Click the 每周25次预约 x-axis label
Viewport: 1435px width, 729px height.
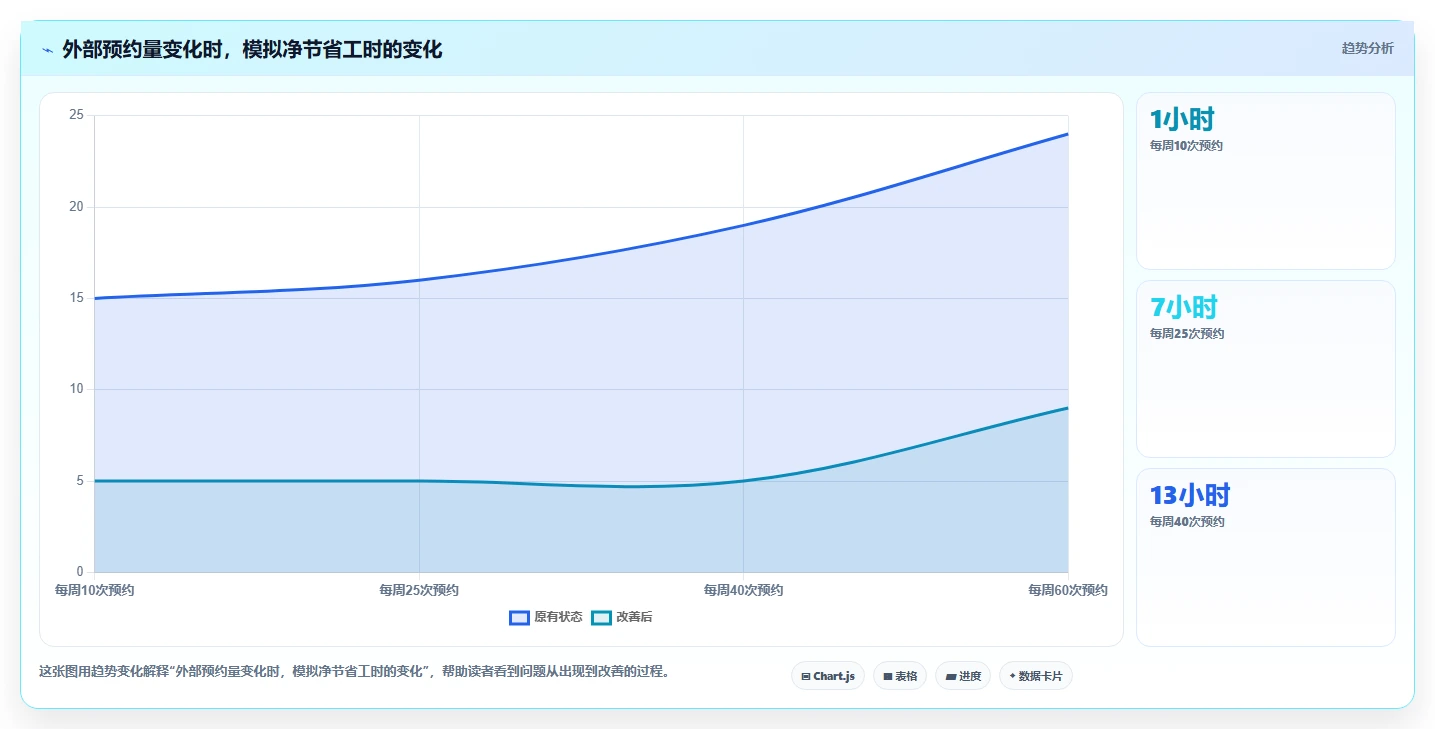pos(419,590)
